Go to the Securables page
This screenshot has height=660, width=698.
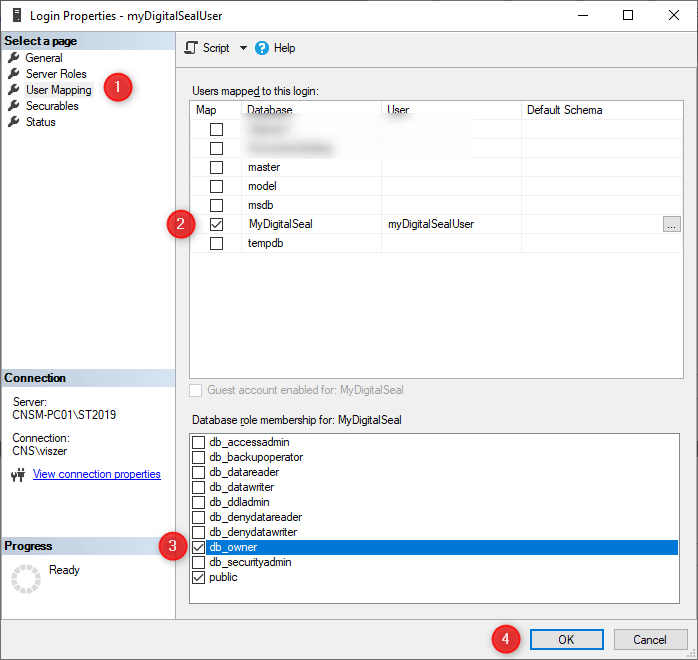[52, 106]
